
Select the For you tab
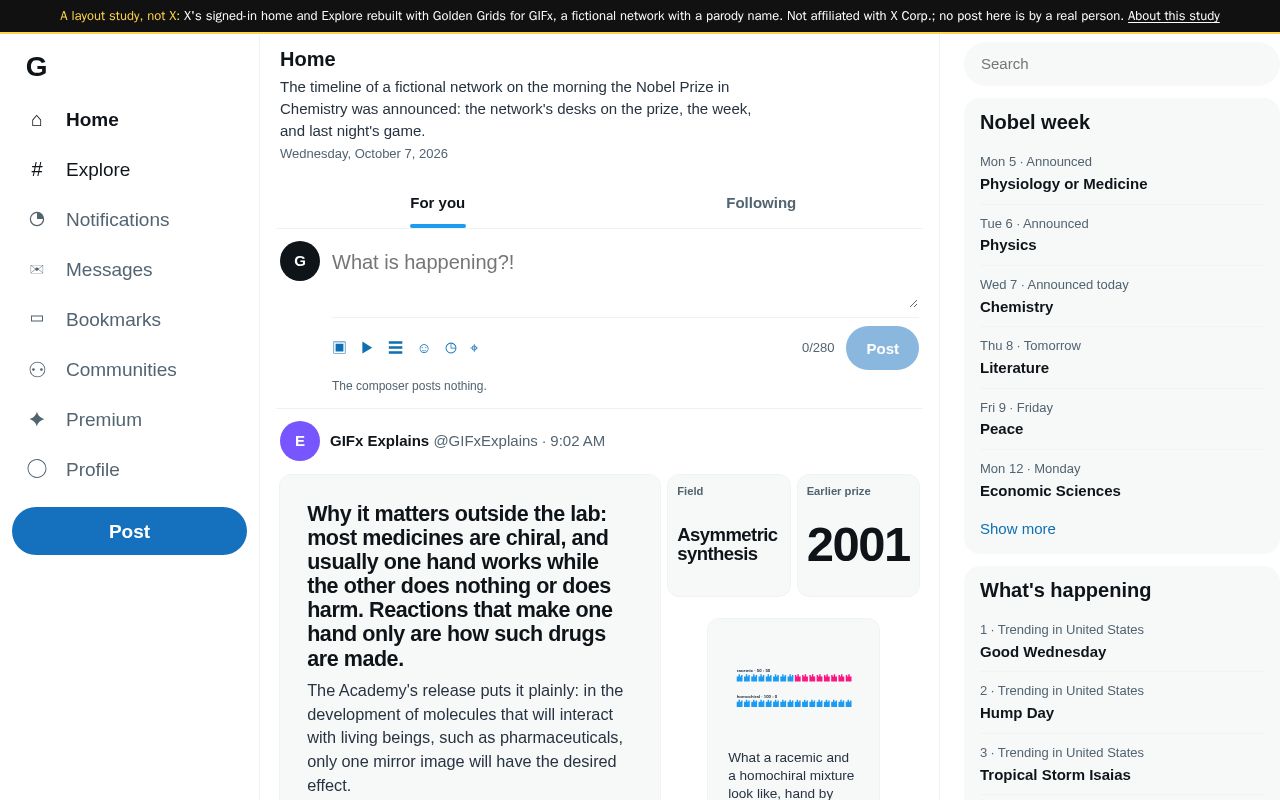coord(438,203)
